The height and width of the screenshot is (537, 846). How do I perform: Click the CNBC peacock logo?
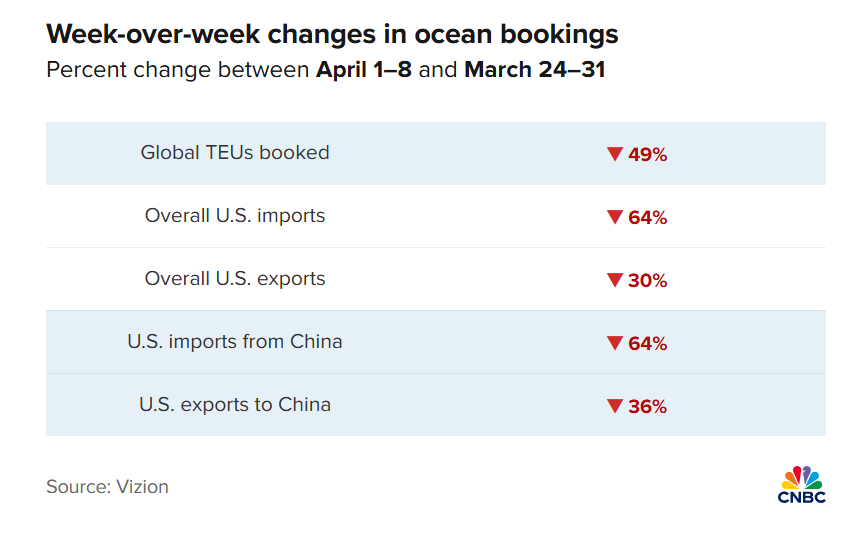pos(801,484)
